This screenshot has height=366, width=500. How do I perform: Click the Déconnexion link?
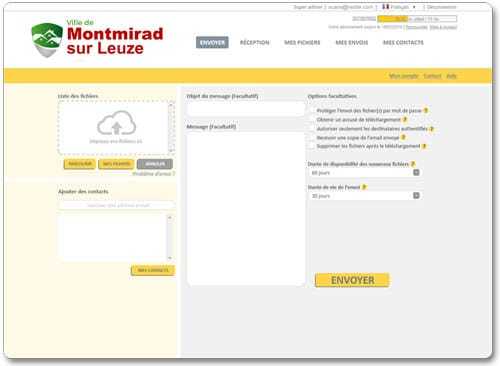pos(441,7)
